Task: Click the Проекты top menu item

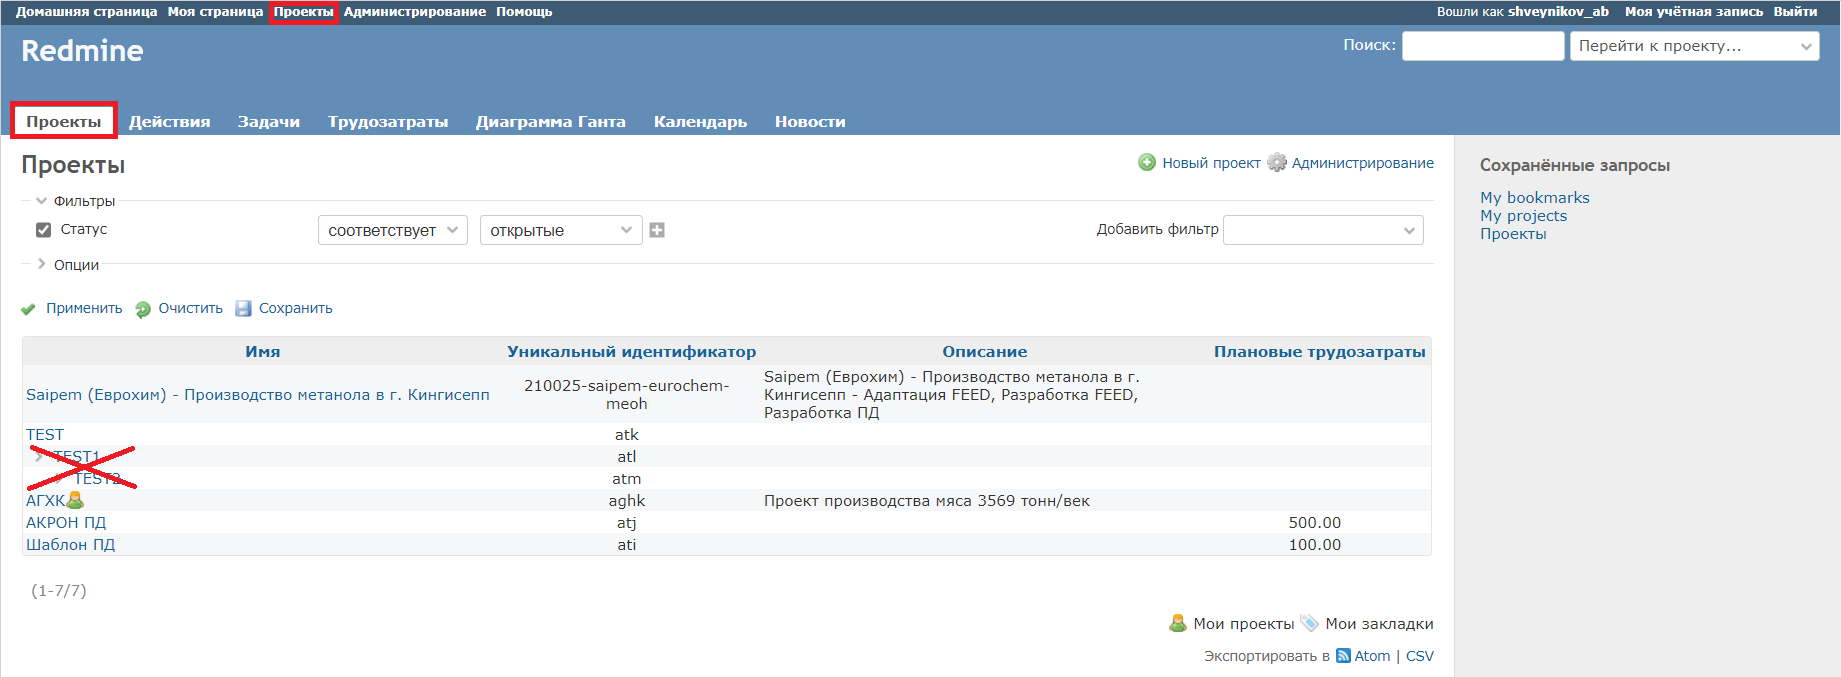Action: click(x=304, y=12)
